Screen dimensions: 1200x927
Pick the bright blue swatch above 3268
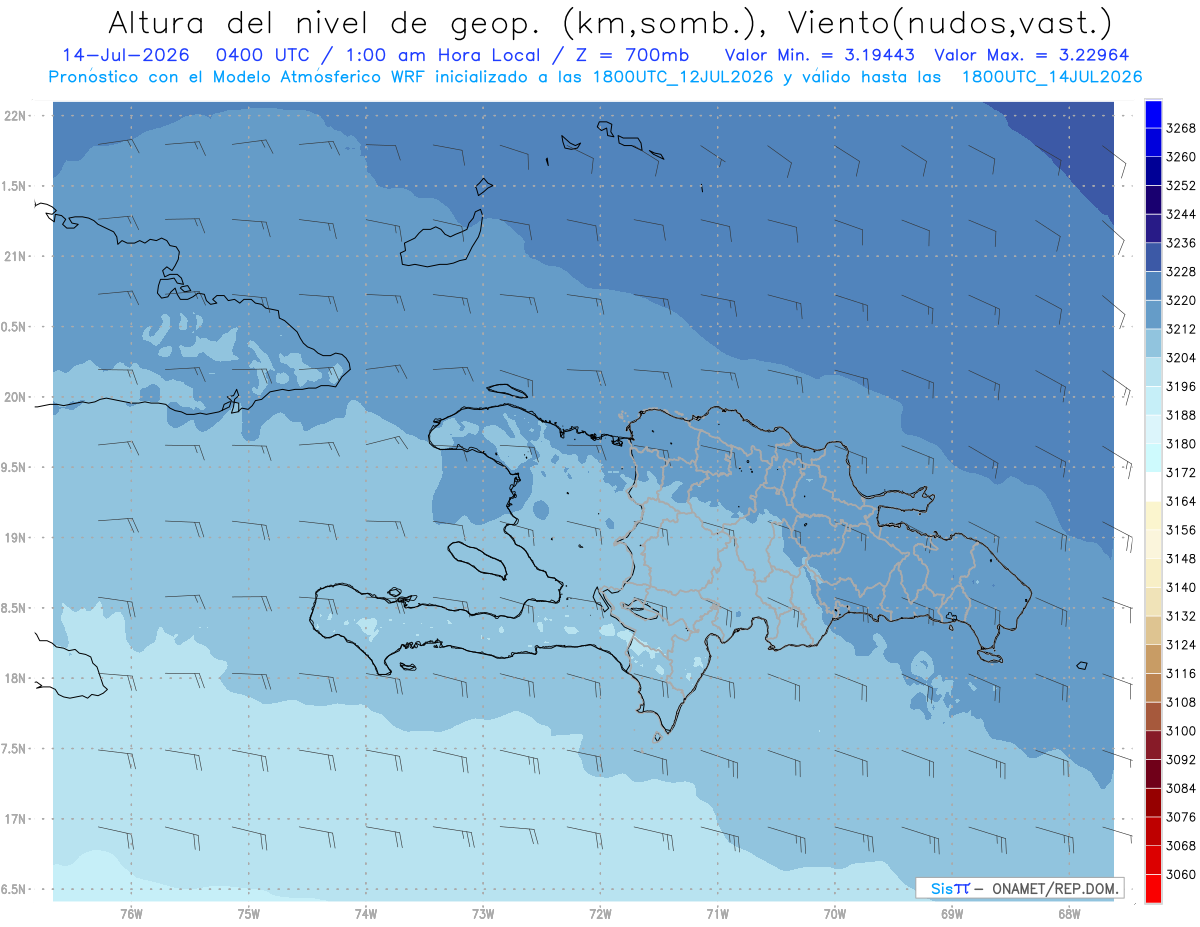click(1153, 113)
